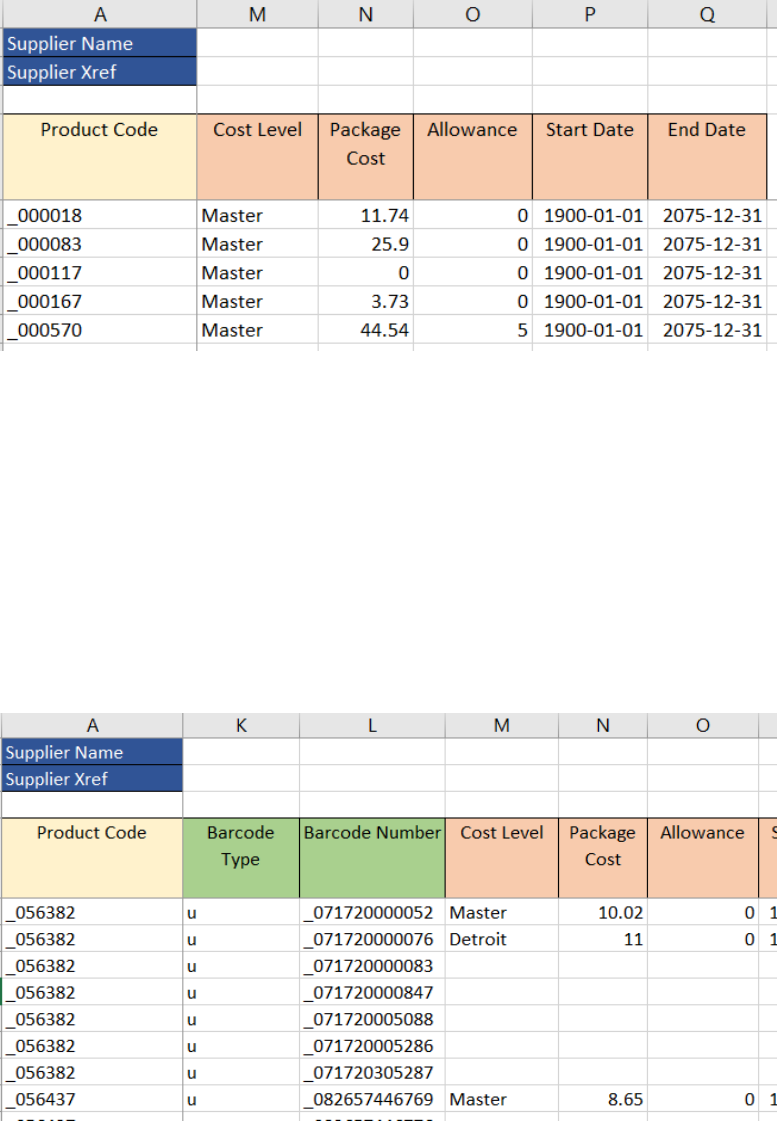Viewport: 777px width, 1121px height.
Task: Select product code cell _056437
Action: pos(91,1099)
